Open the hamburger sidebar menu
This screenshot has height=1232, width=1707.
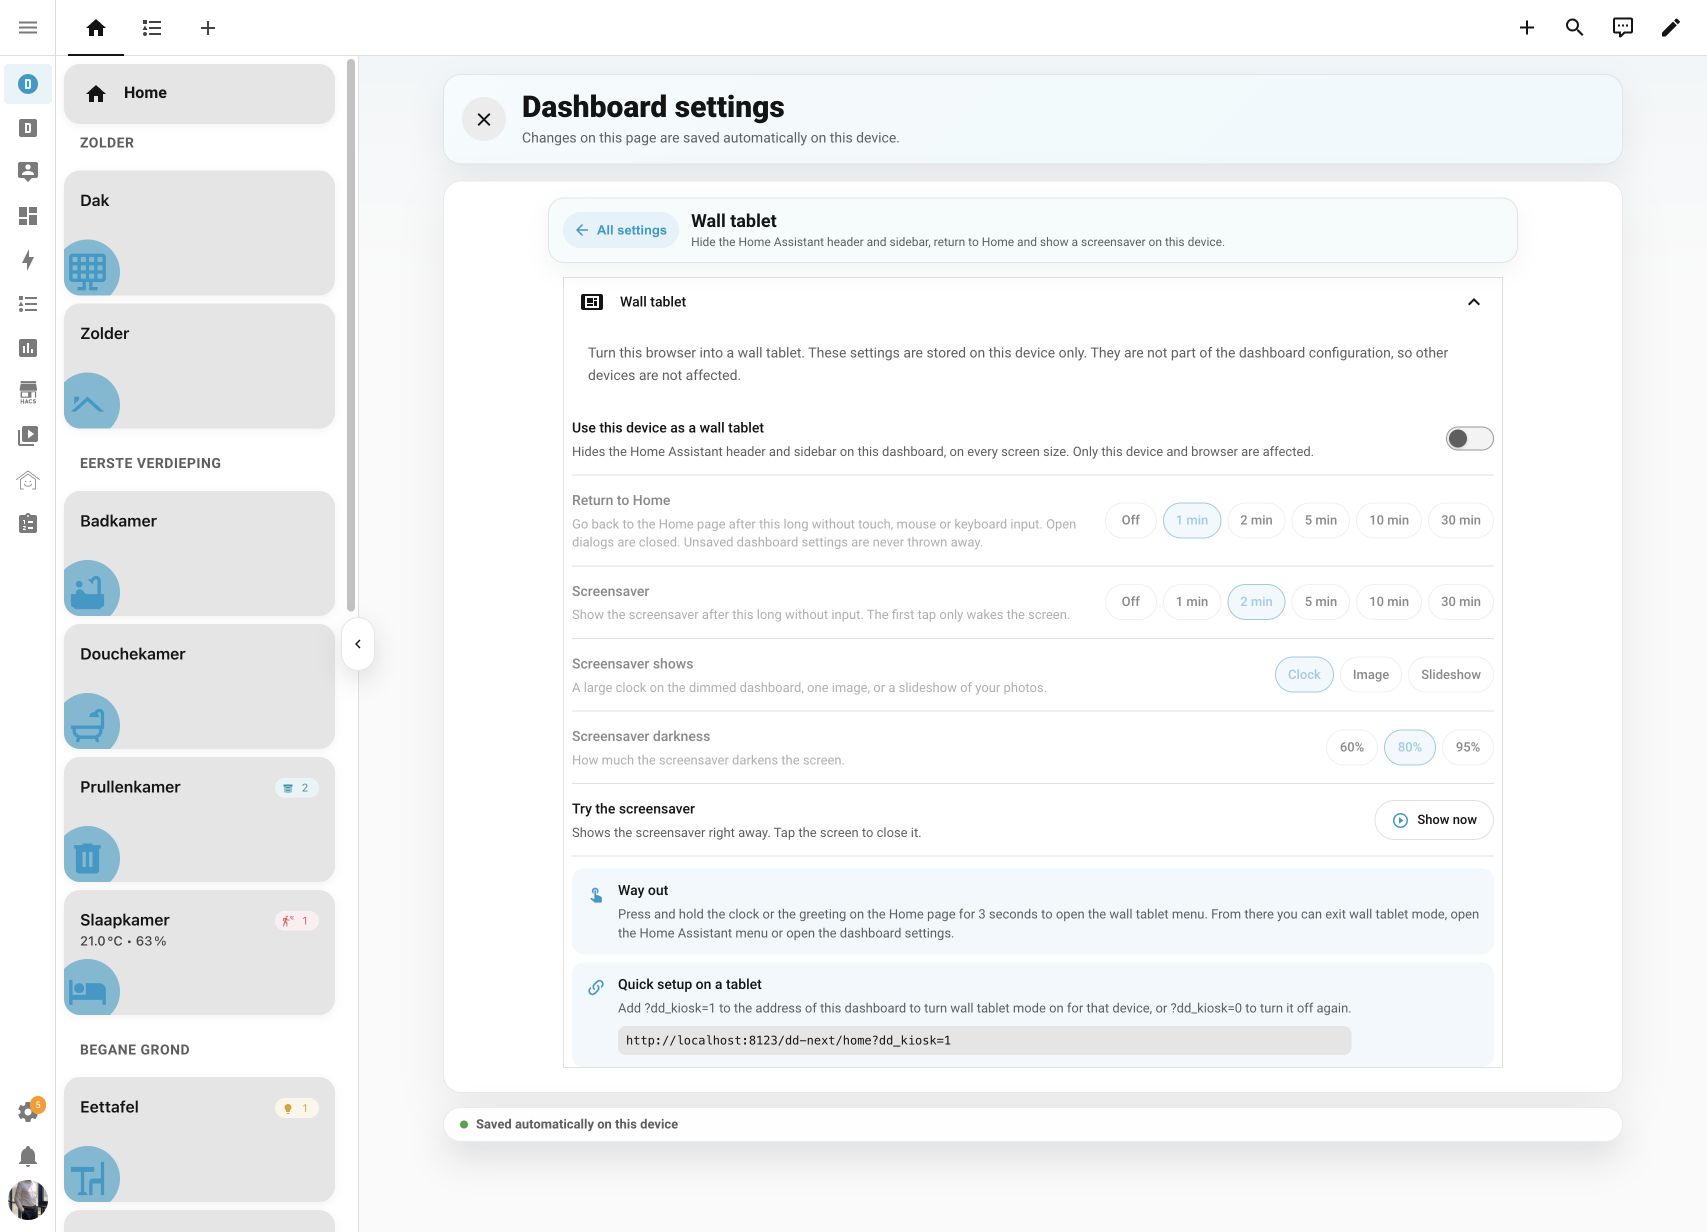coord(28,28)
